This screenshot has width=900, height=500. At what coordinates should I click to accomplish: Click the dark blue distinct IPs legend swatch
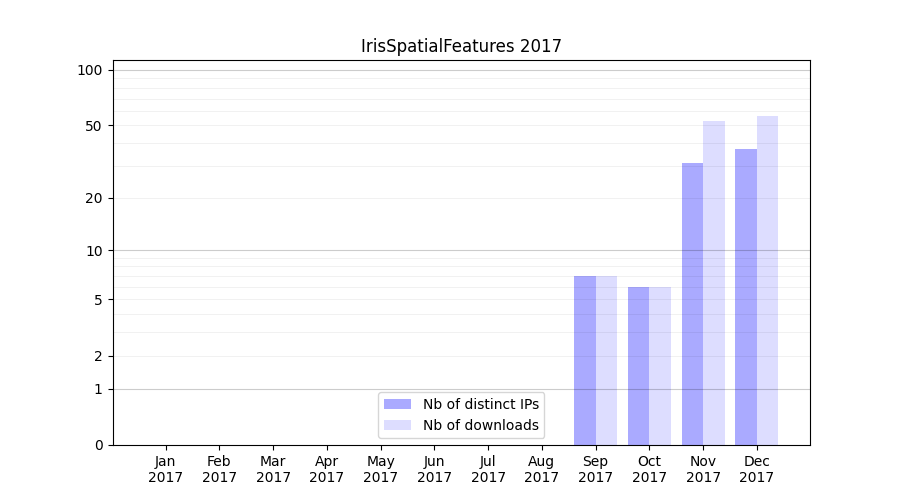(x=397, y=404)
